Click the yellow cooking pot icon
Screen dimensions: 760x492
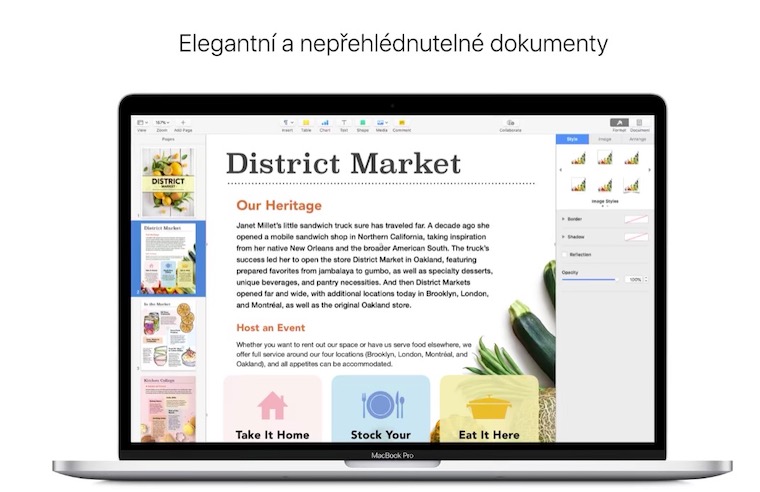tap(489, 407)
